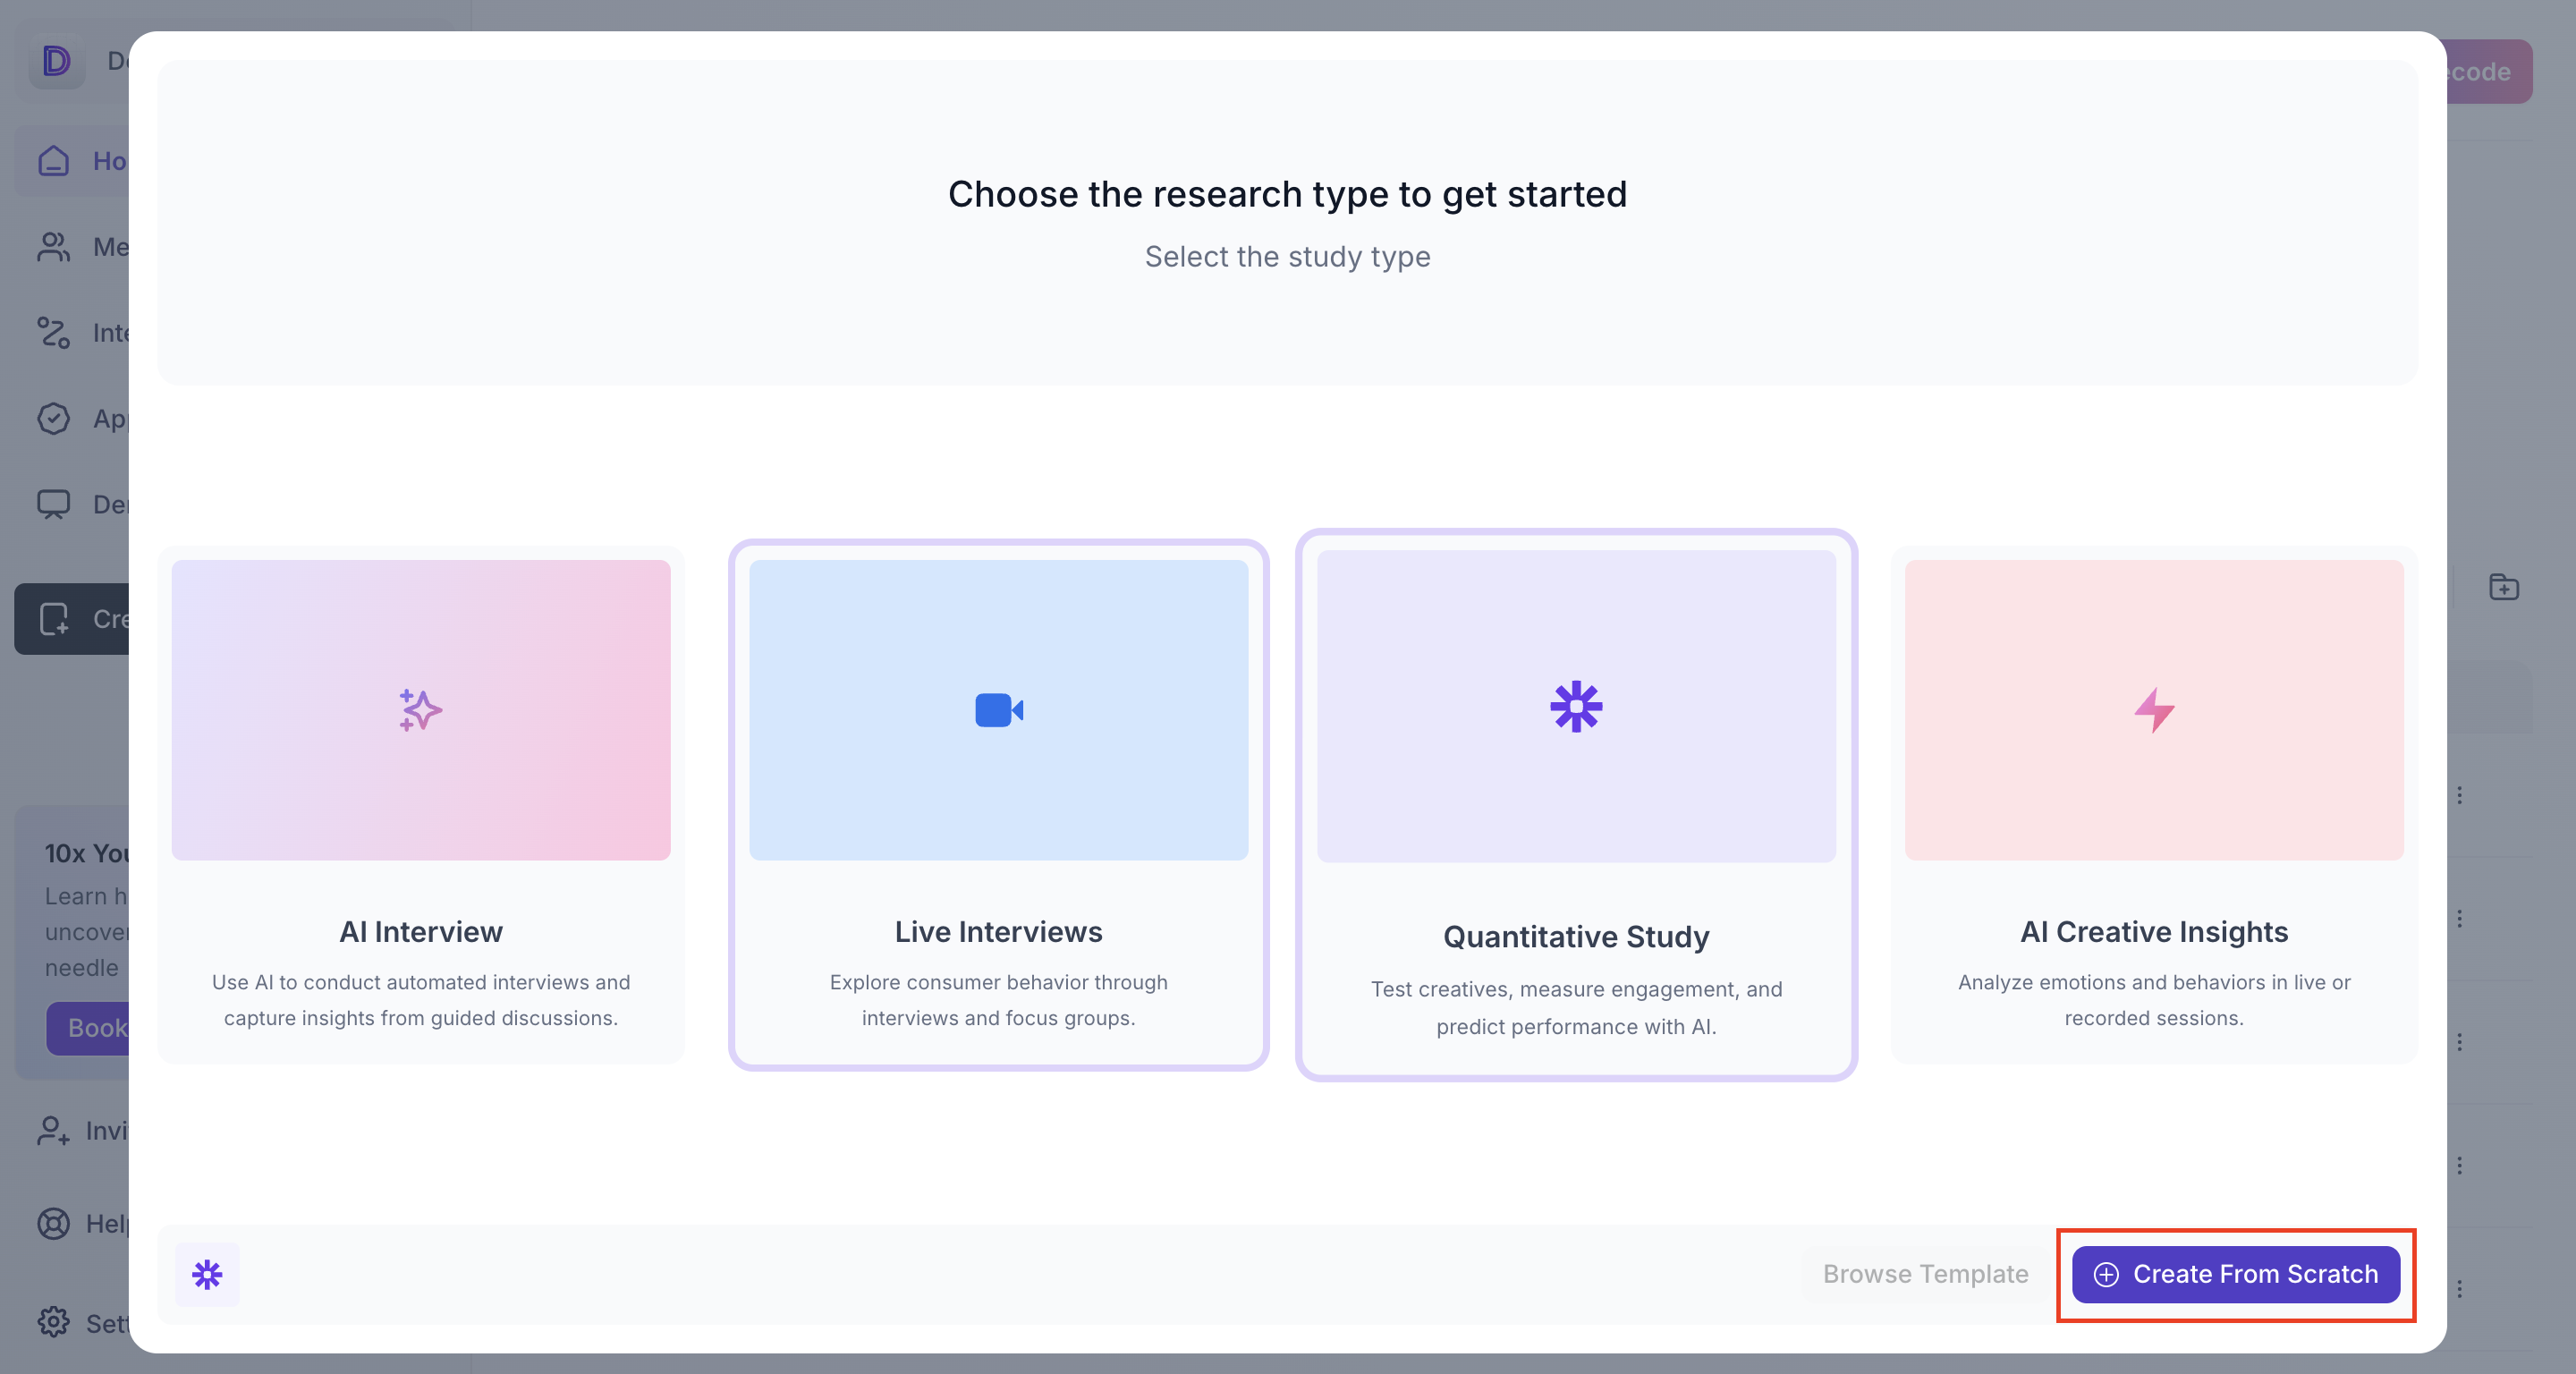Click the asterisk icon in the footer bar

click(x=207, y=1274)
